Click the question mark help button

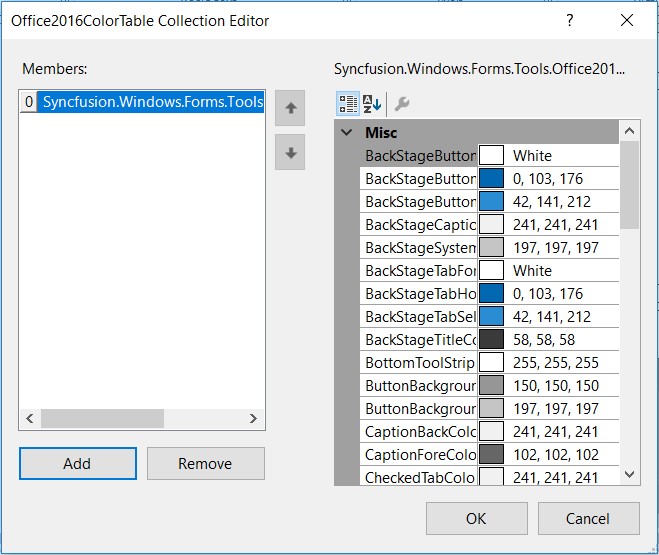pyautogui.click(x=569, y=20)
